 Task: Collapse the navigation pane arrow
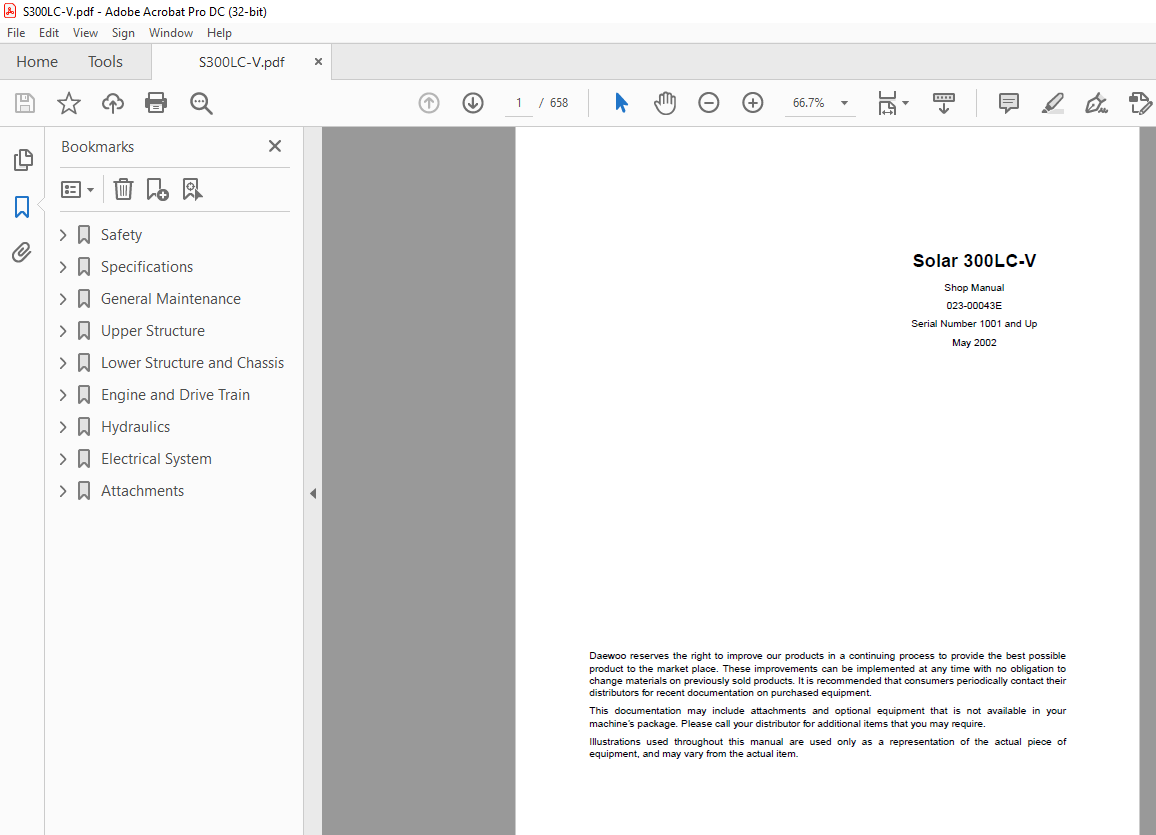tap(313, 493)
